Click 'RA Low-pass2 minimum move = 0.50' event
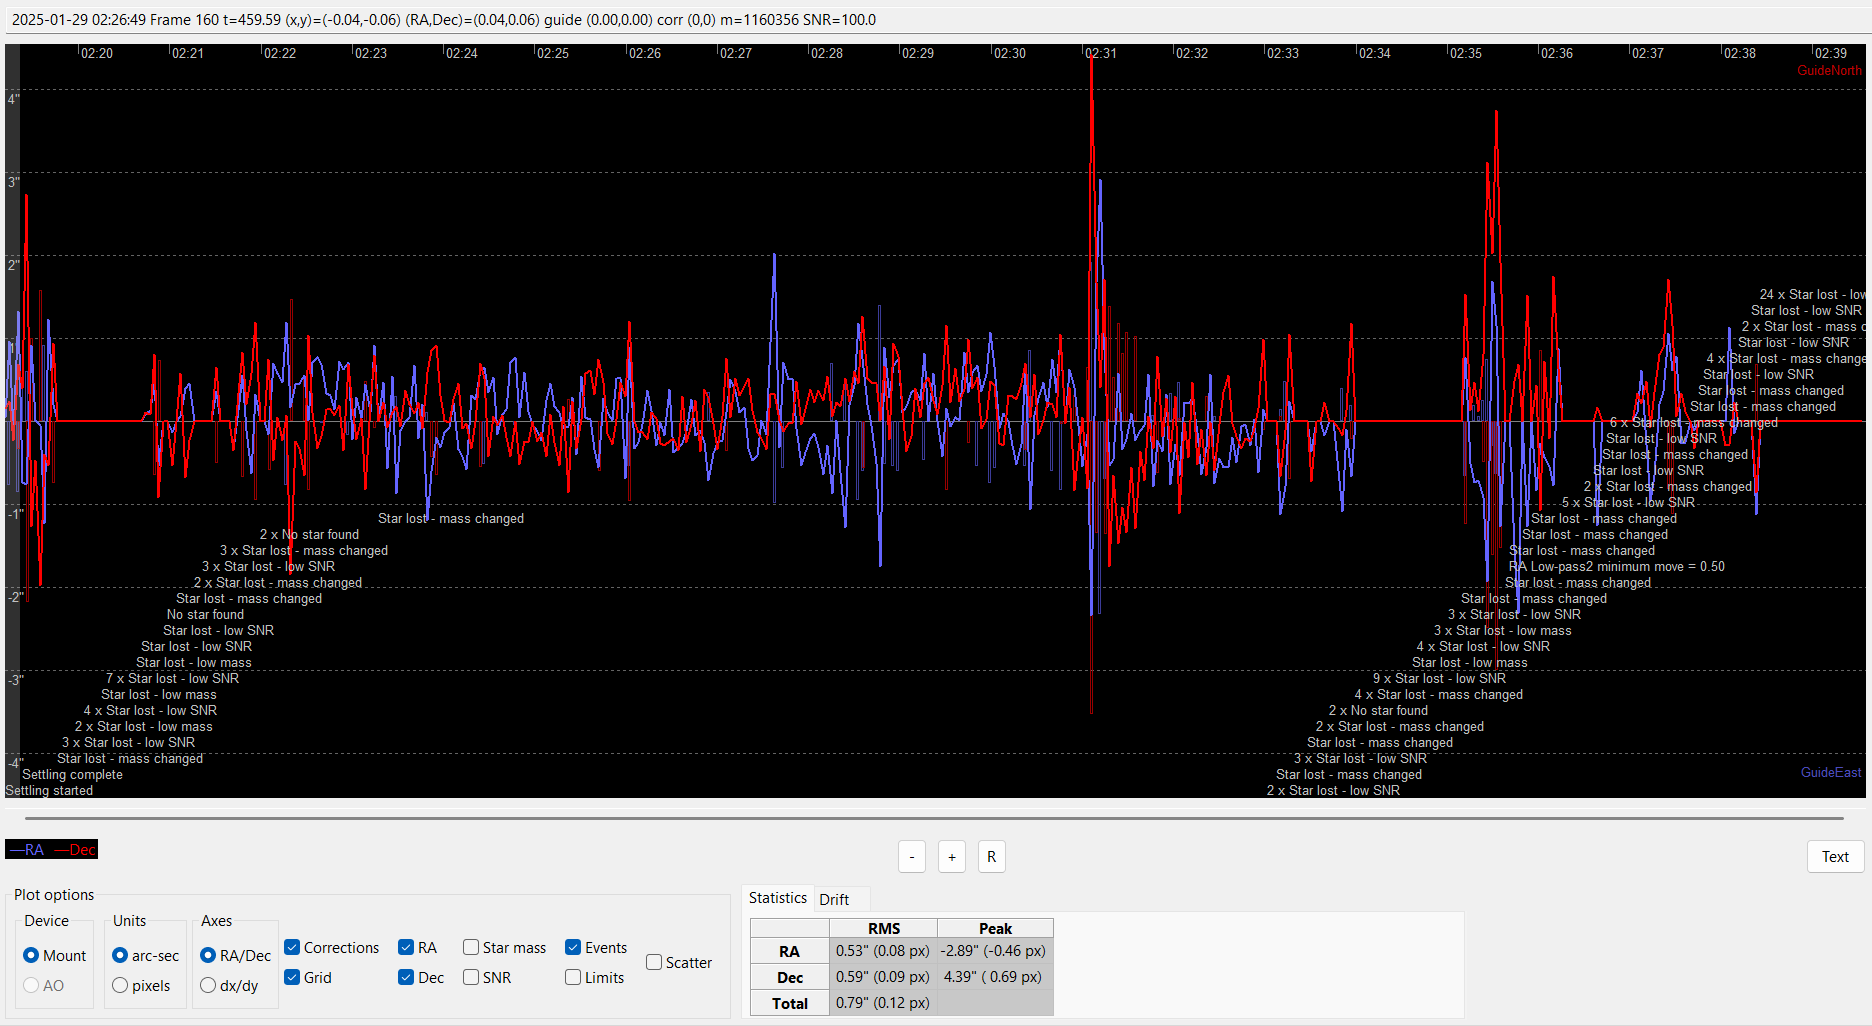This screenshot has width=1872, height=1026. (x=1617, y=567)
